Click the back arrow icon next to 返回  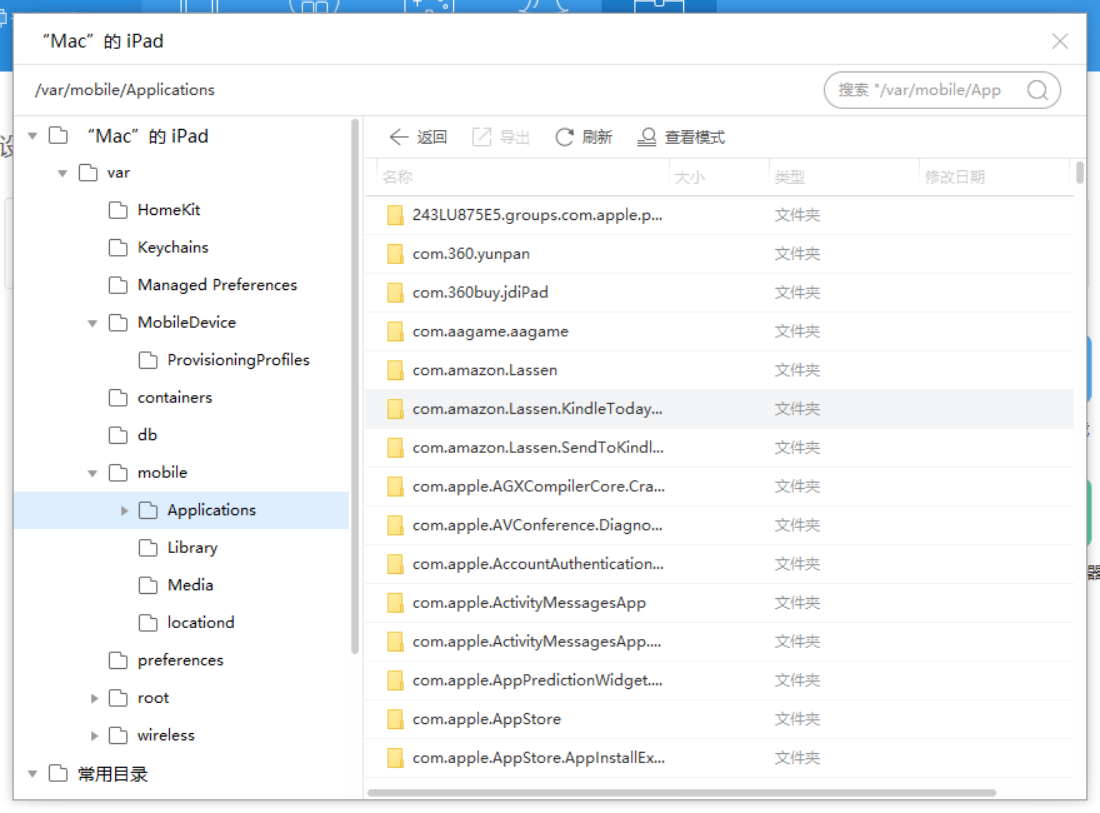coord(398,137)
